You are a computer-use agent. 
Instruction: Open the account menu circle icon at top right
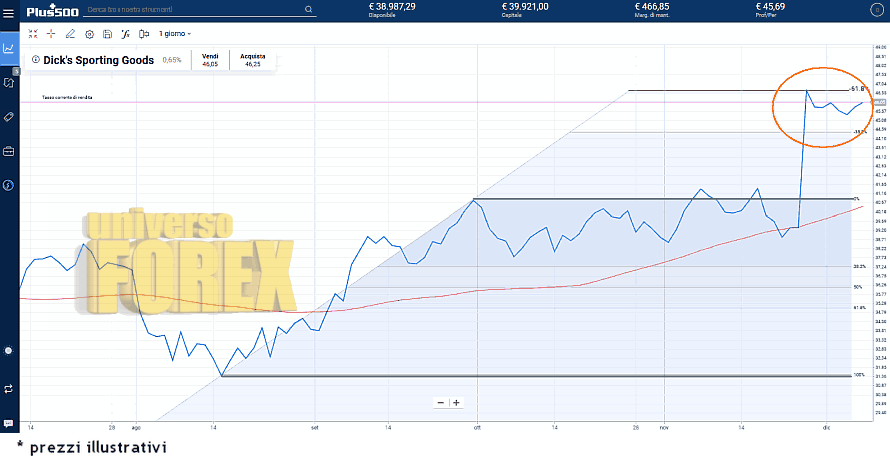(877, 10)
